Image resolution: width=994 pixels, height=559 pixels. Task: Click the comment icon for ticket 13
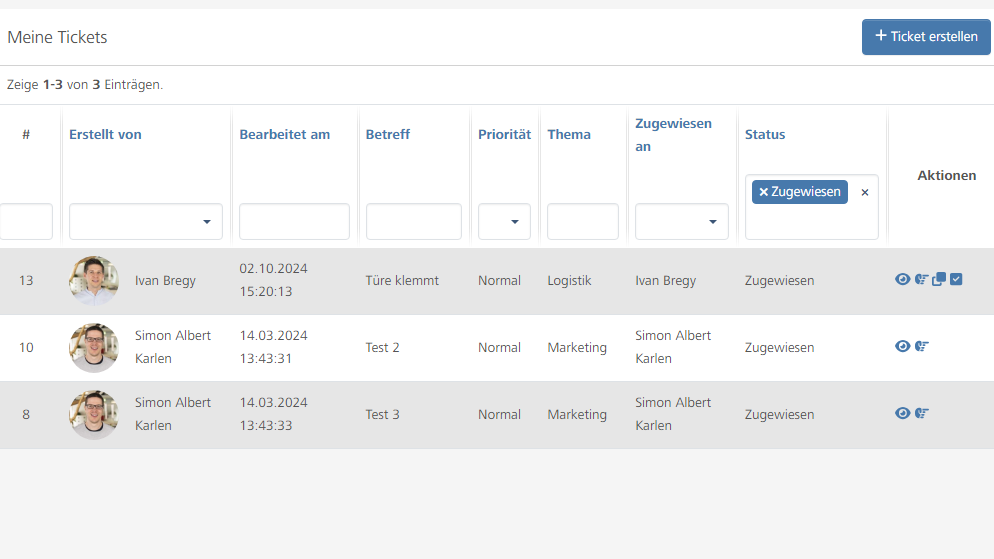pyautogui.click(x=922, y=280)
